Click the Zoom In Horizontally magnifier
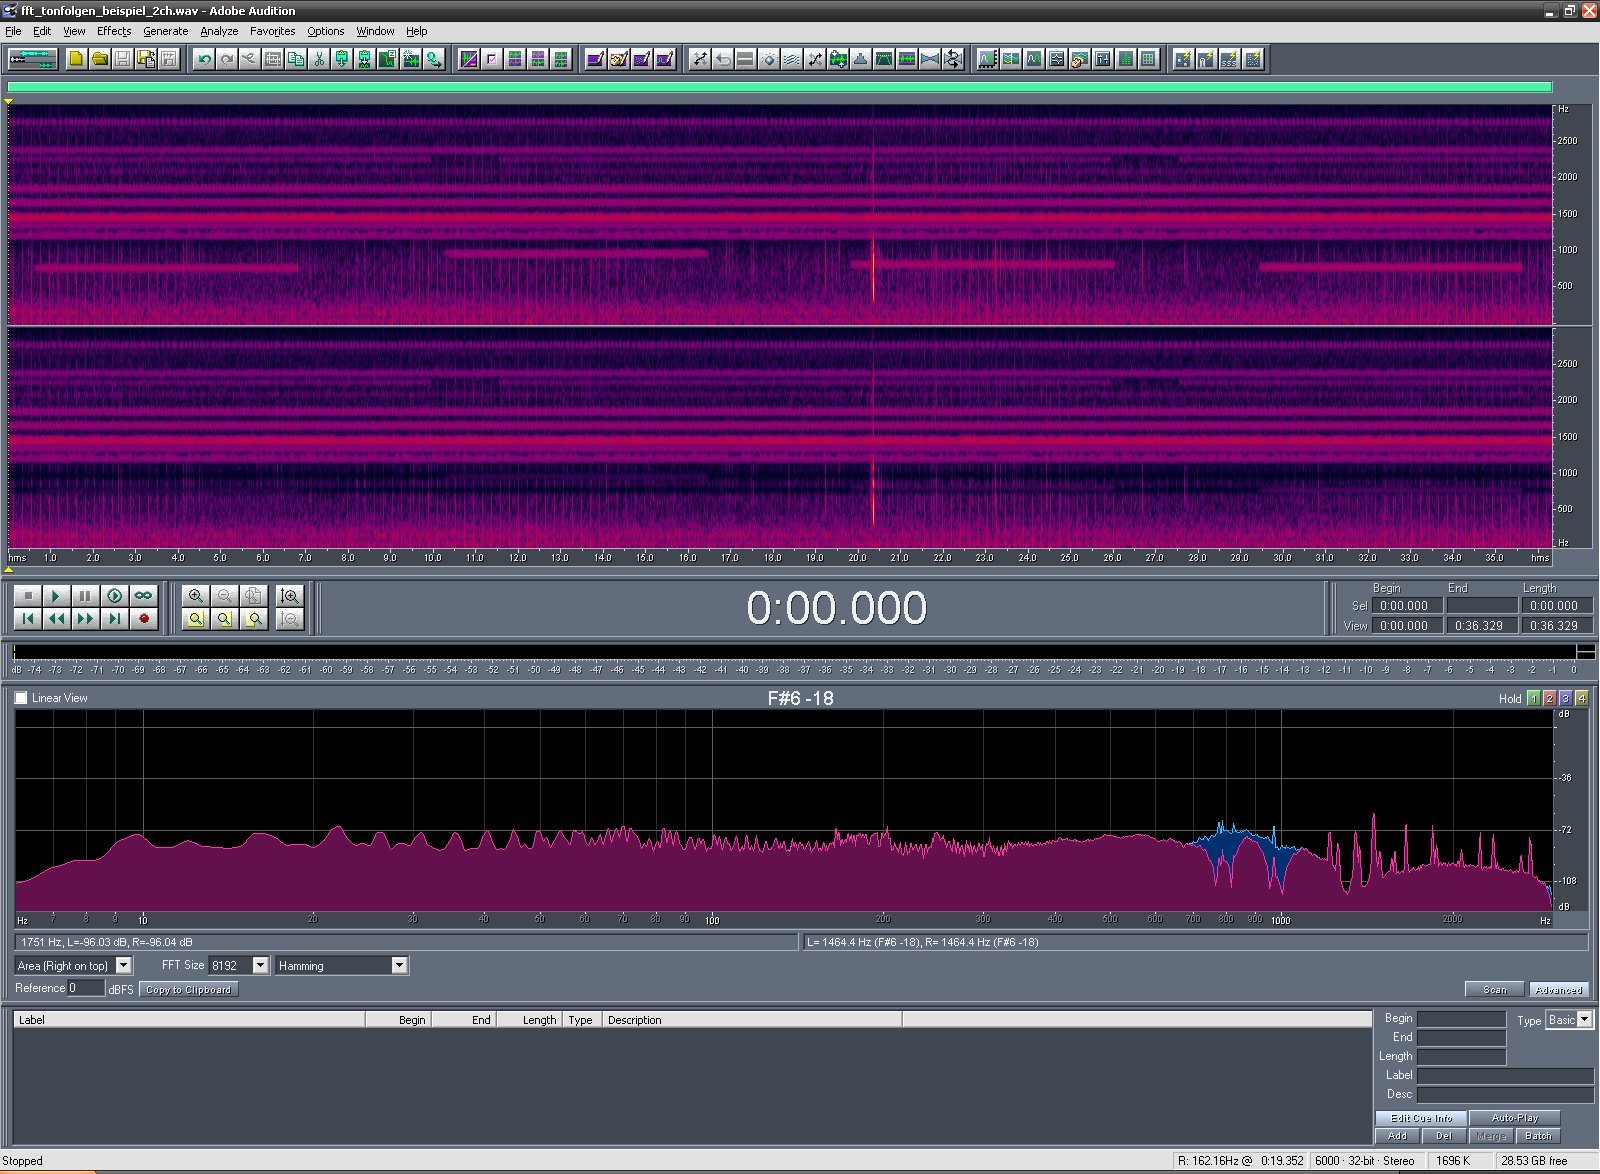 click(x=196, y=596)
